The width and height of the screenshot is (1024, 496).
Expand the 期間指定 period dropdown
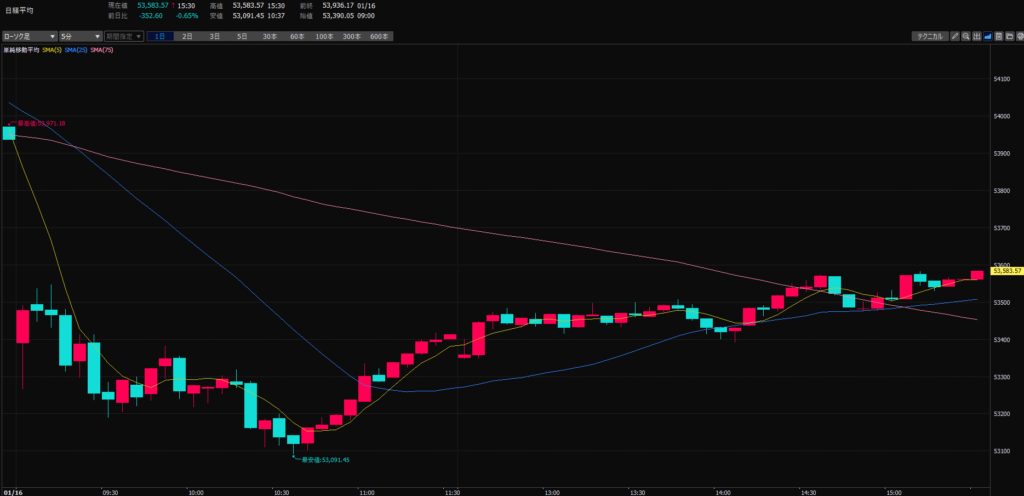(x=123, y=36)
